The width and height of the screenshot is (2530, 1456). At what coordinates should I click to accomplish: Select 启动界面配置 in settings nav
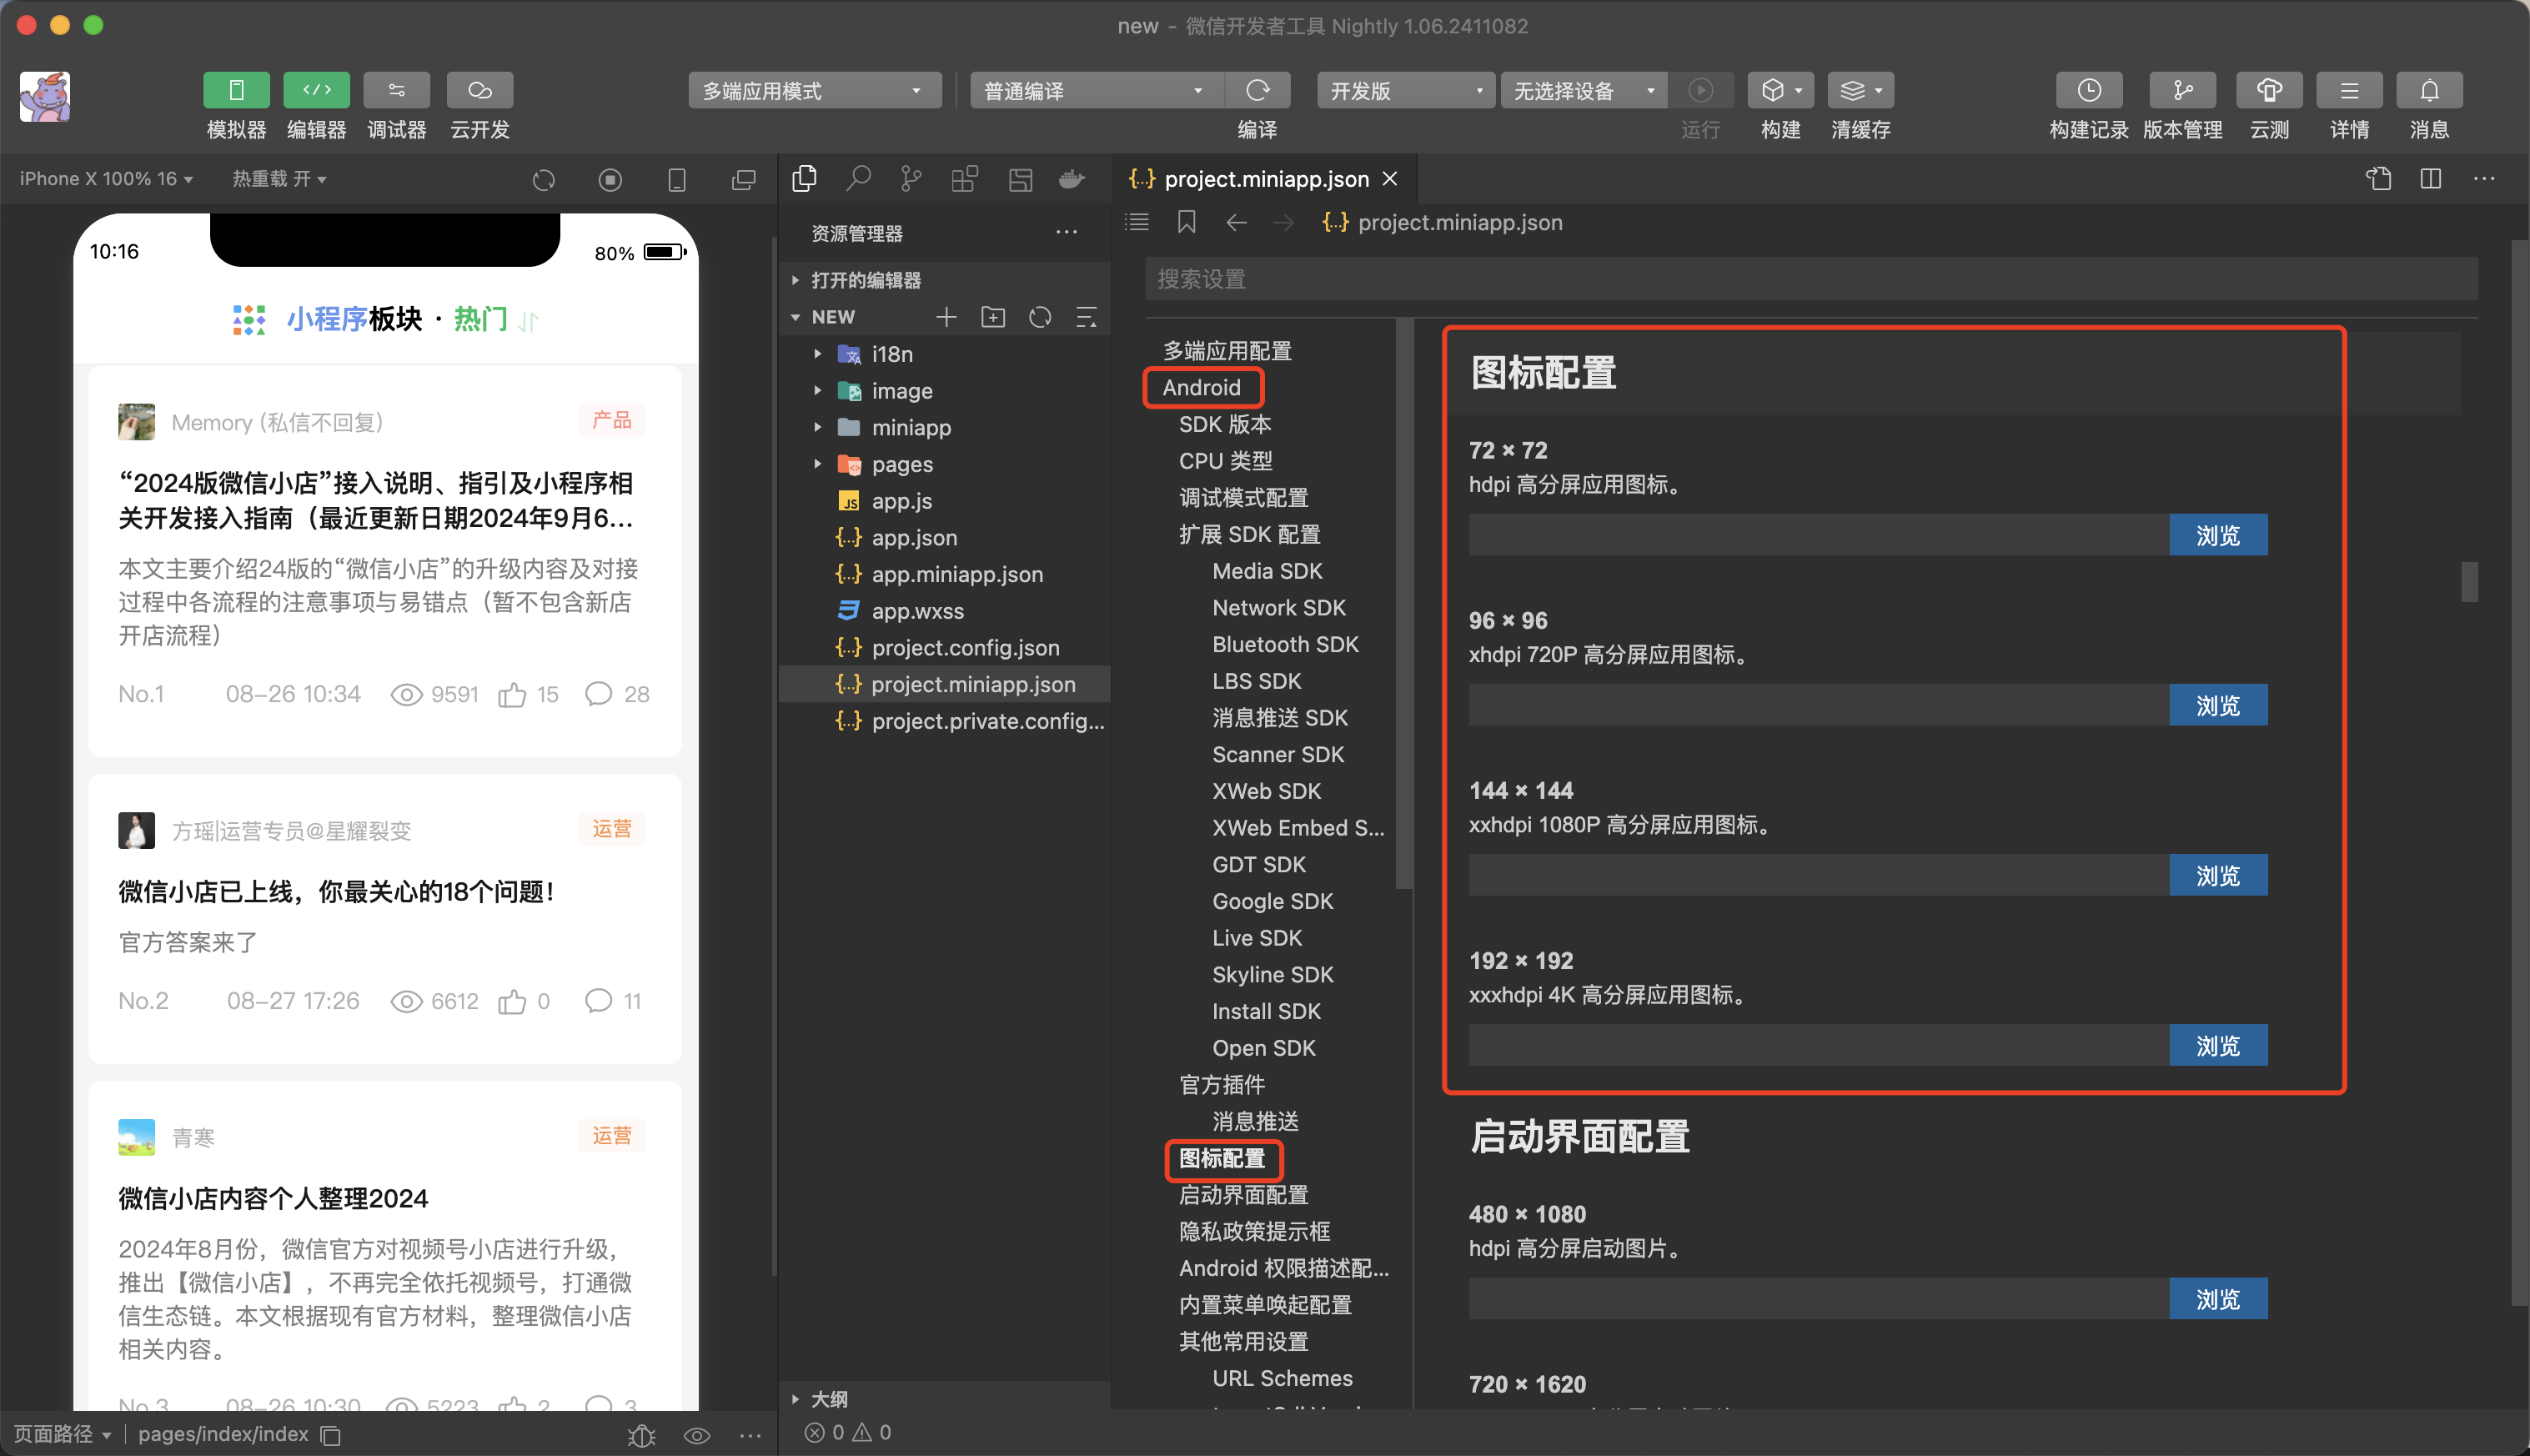(x=1243, y=1195)
